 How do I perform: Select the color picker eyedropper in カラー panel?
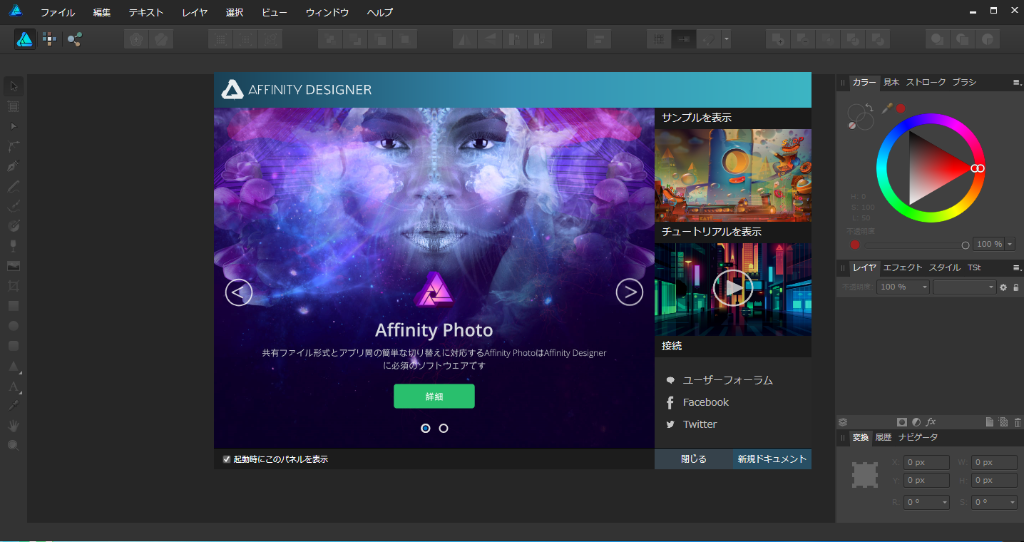[x=886, y=108]
